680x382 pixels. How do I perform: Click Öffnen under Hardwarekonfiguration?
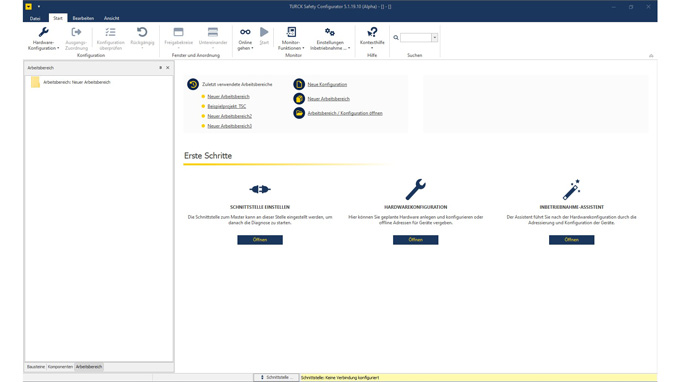coord(415,240)
